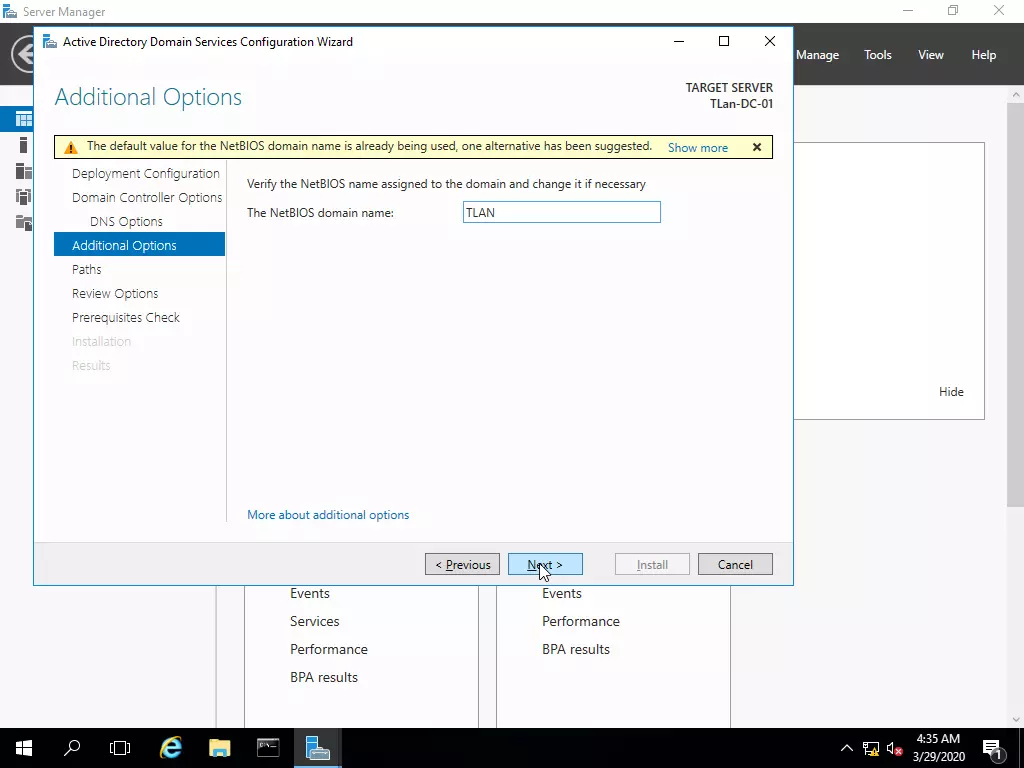This screenshot has width=1024, height=768.
Task: Open the Manage menu in Server Manager
Action: pyautogui.click(x=817, y=55)
